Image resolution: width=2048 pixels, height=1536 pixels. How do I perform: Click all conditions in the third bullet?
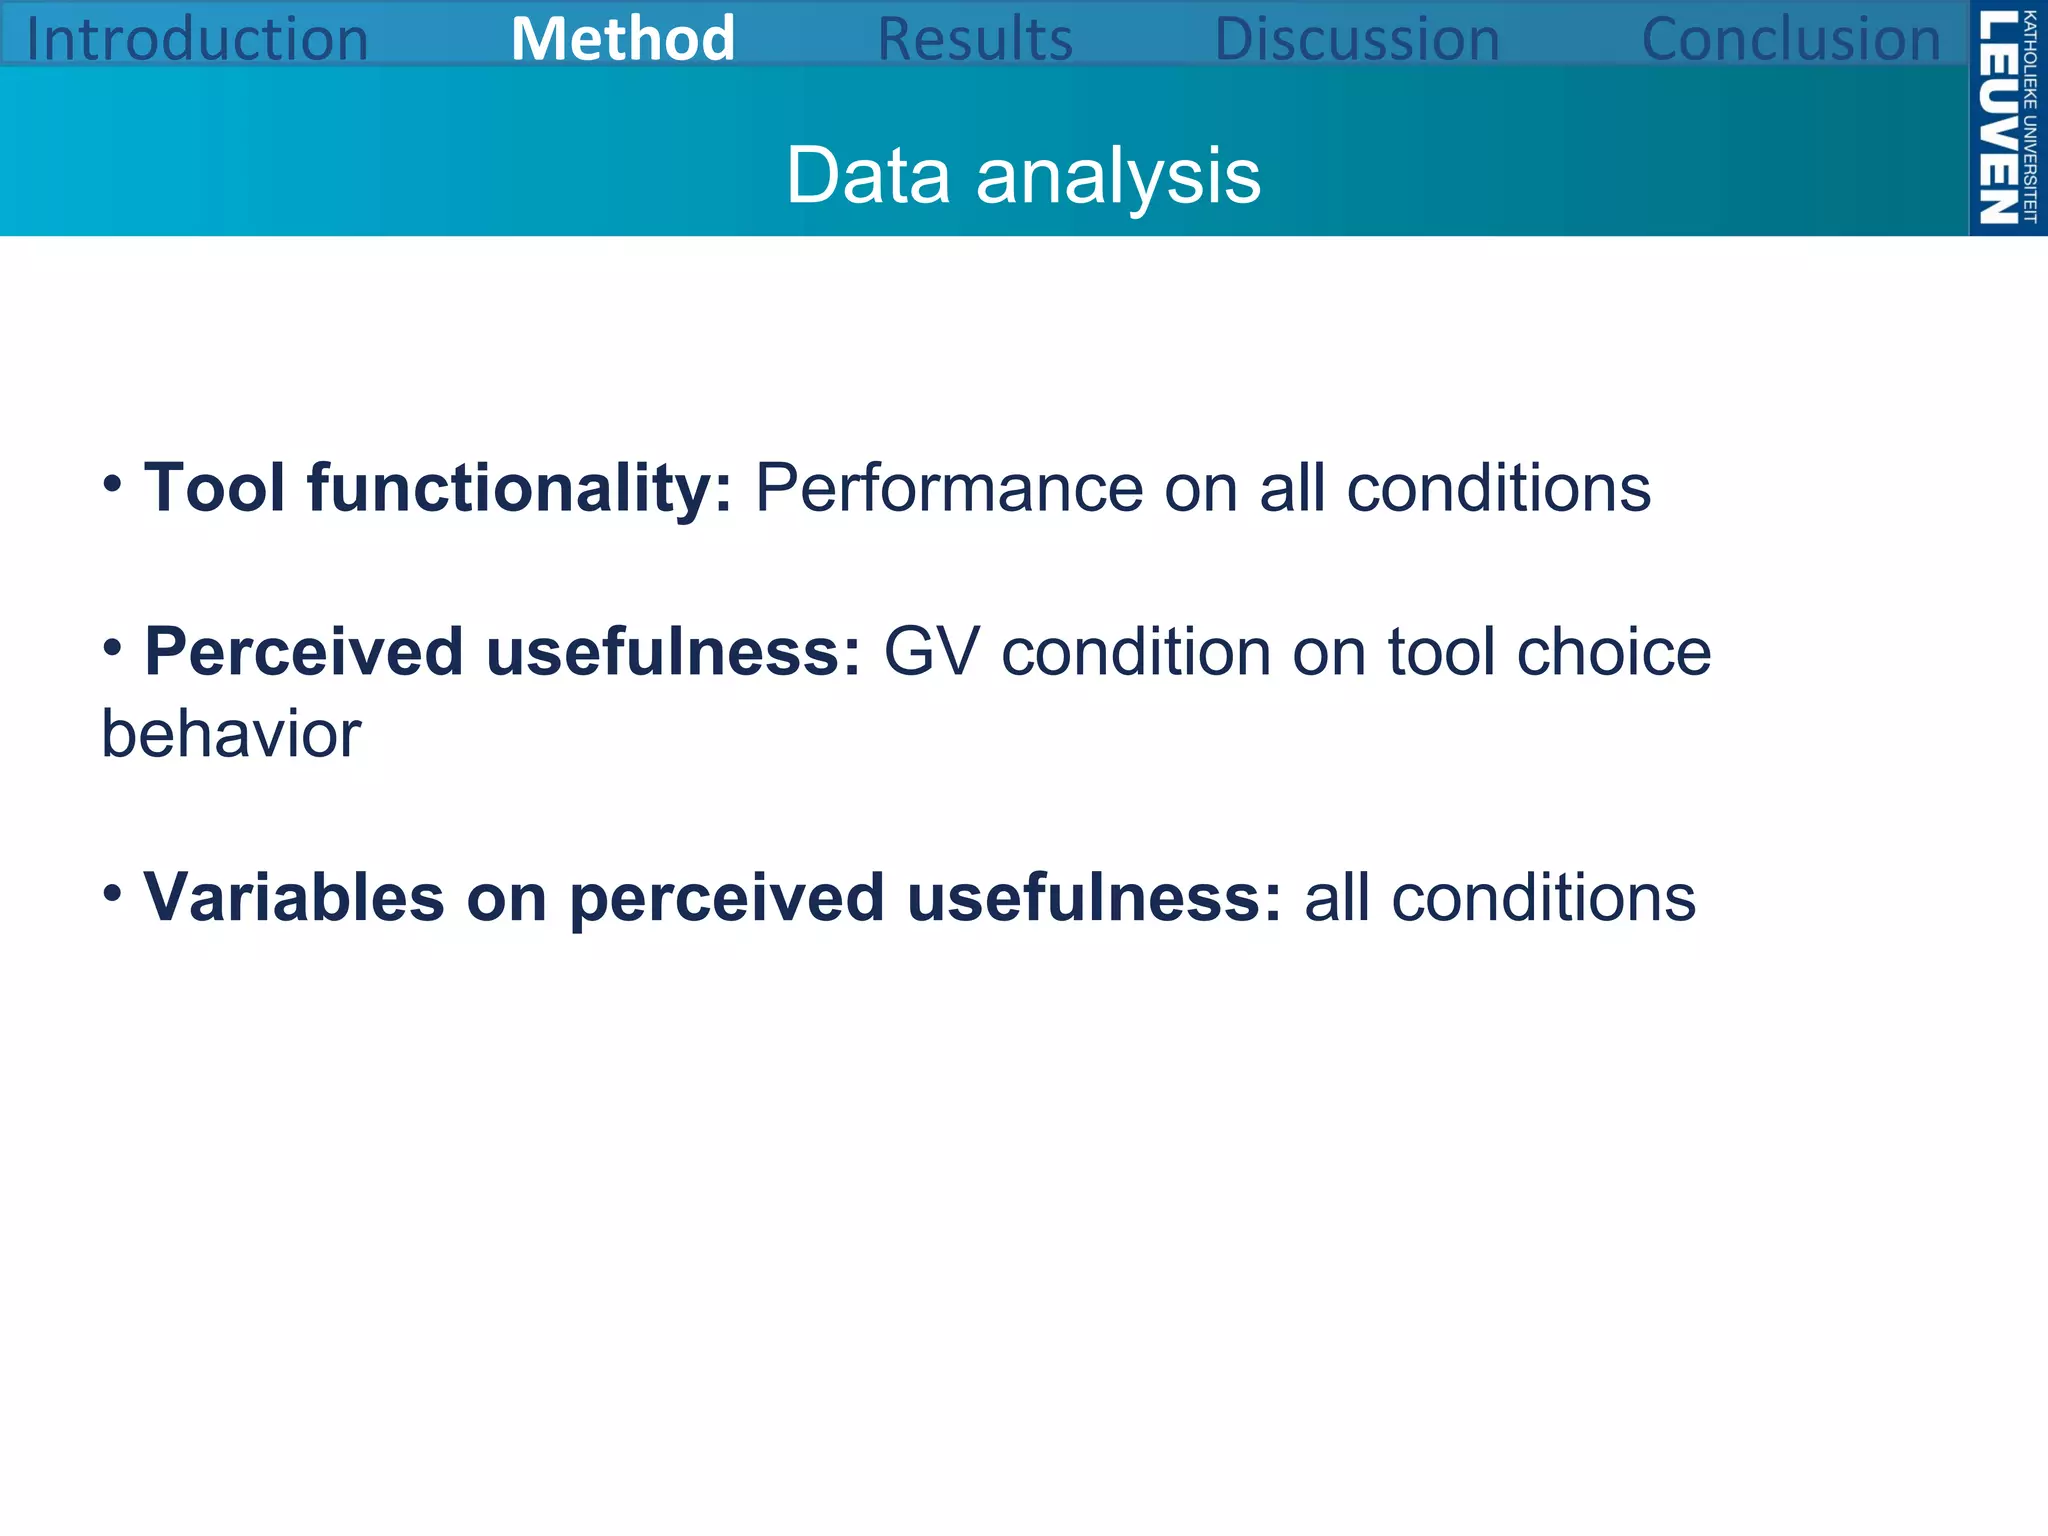1499,897
